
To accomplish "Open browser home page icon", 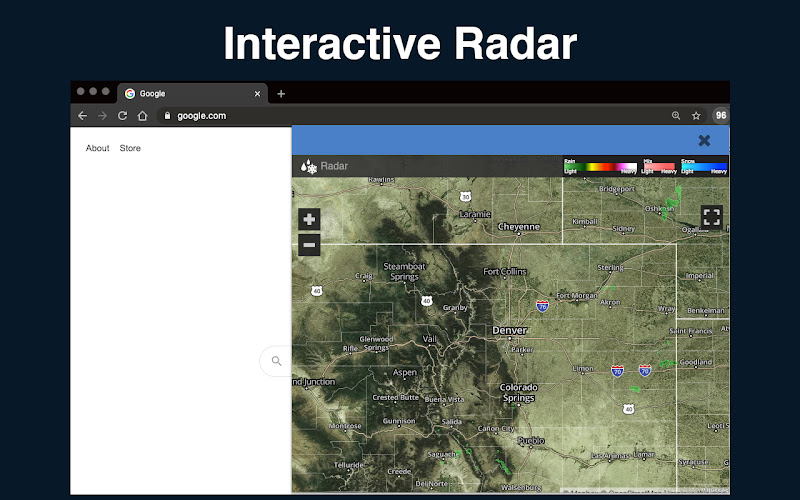I will point(142,116).
